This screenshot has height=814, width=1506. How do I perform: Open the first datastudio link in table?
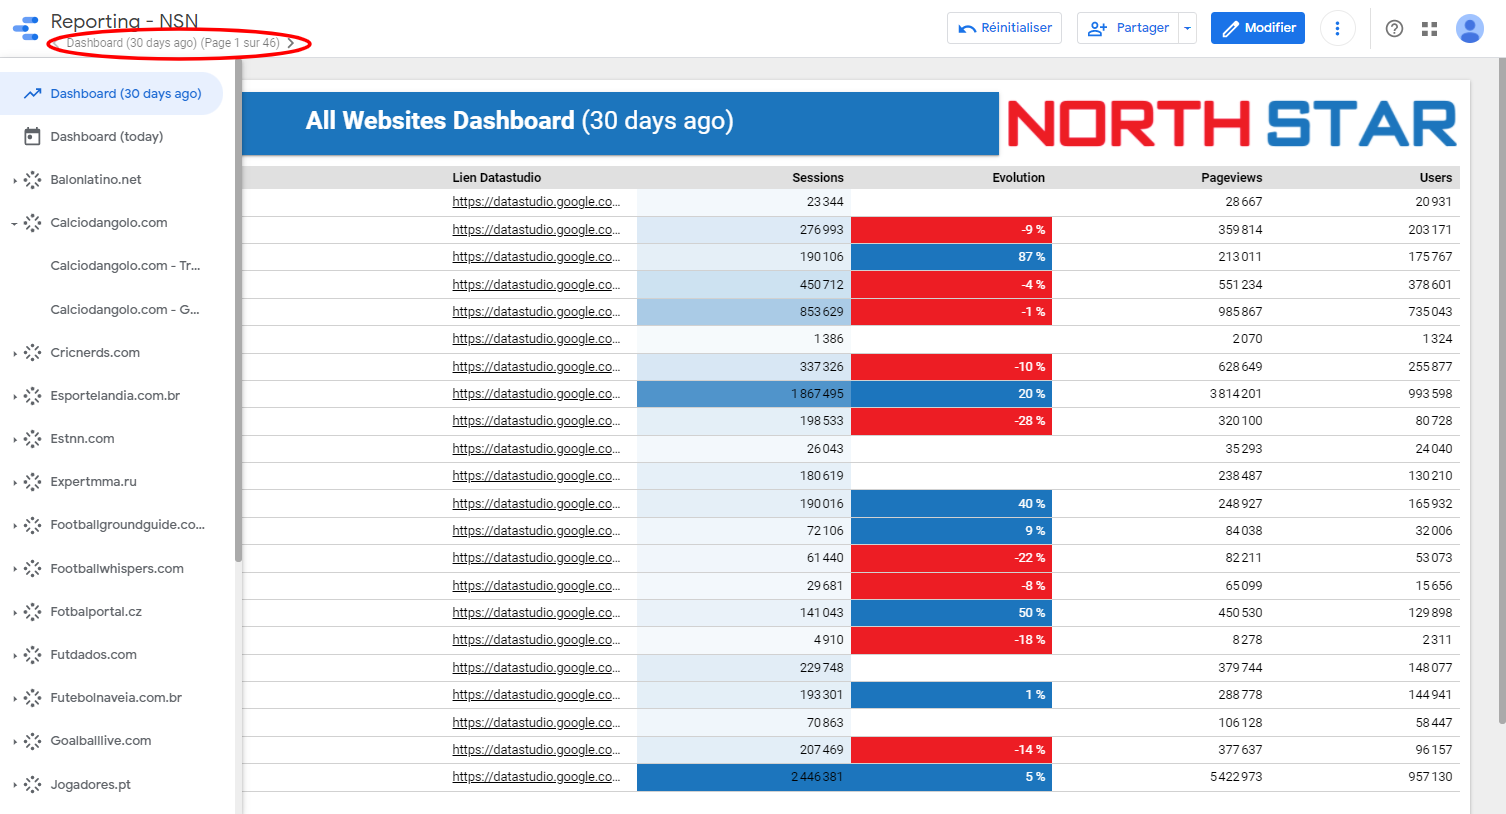[x=535, y=202]
